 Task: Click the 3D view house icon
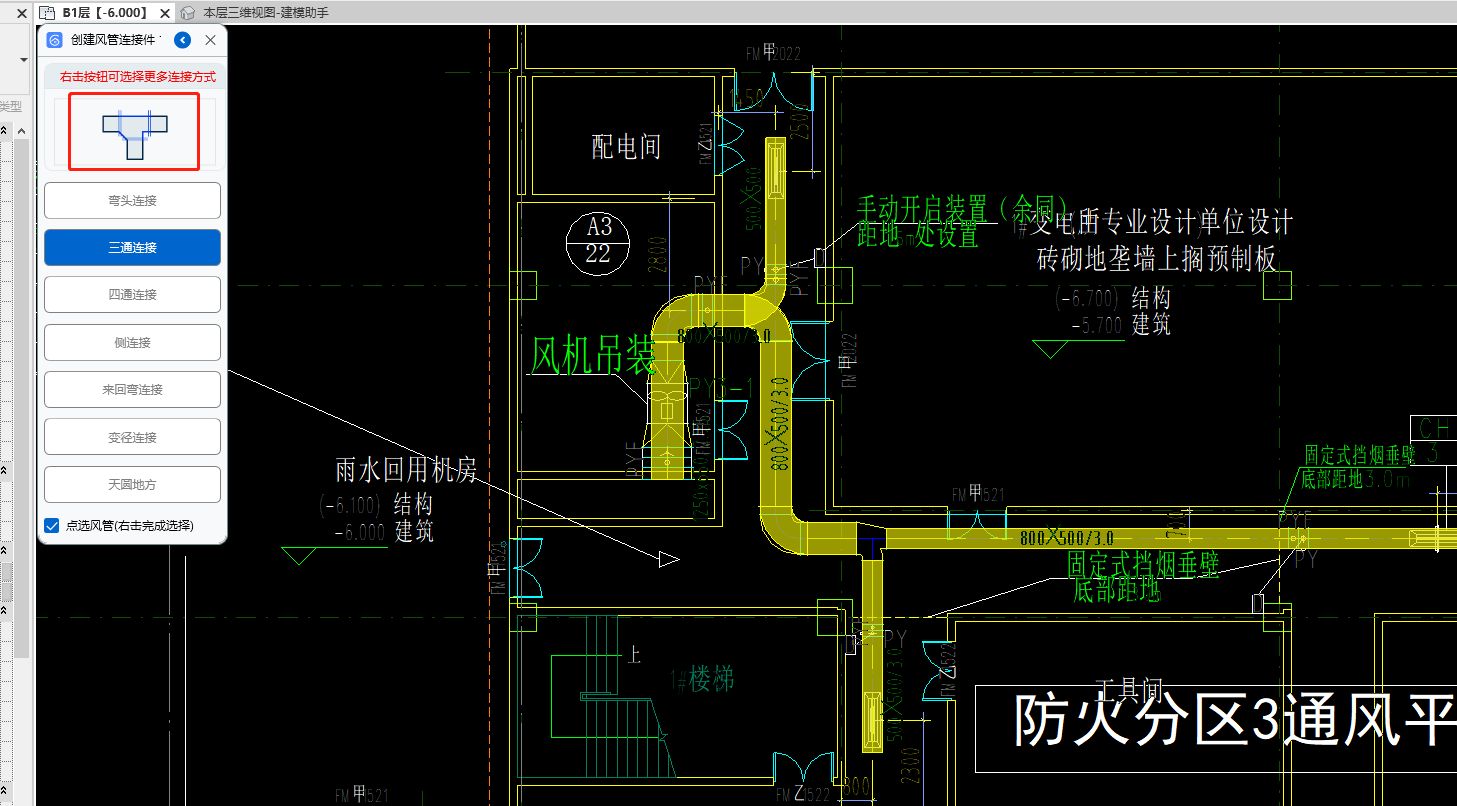click(187, 13)
